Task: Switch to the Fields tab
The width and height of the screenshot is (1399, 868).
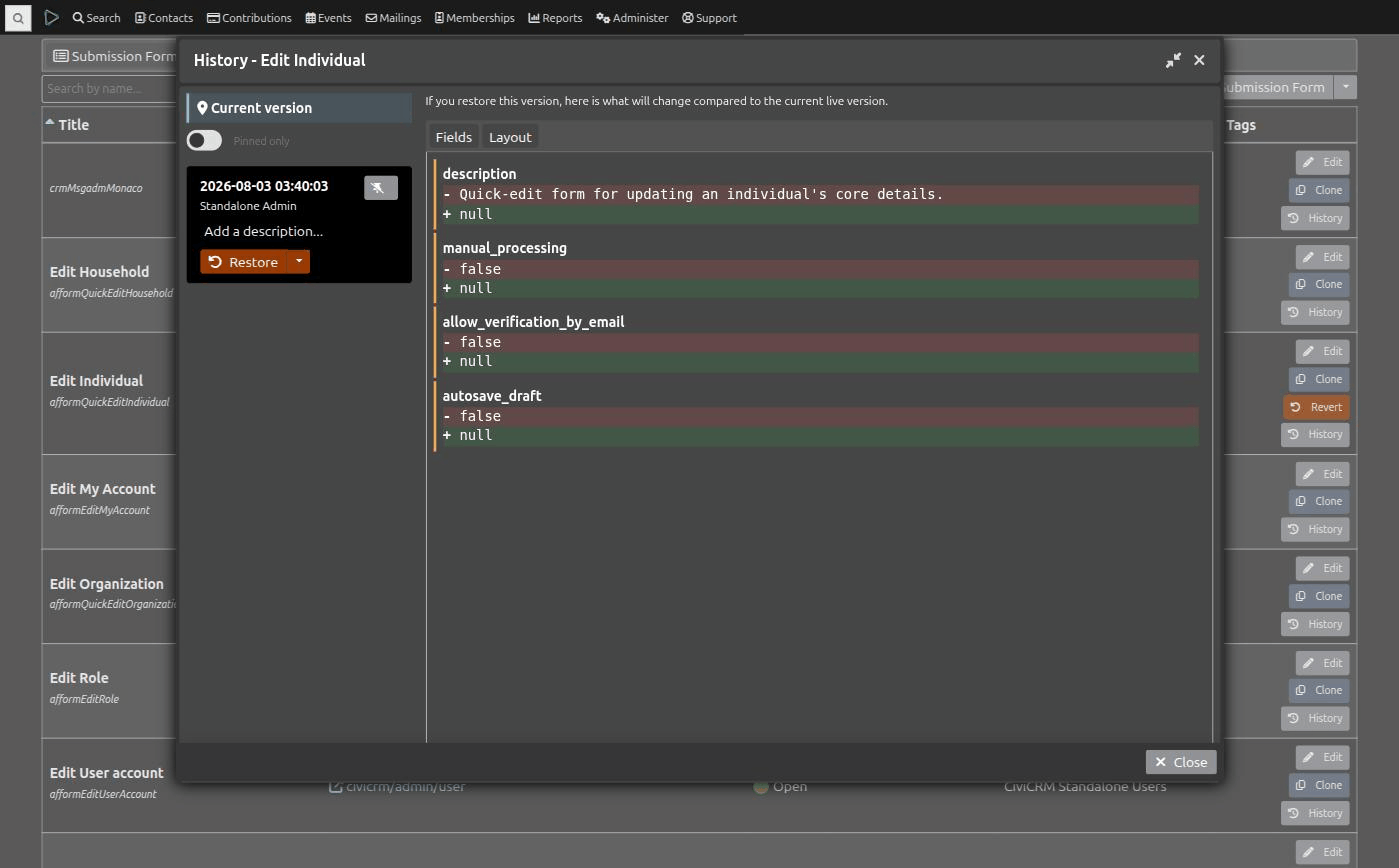Action: tap(454, 137)
